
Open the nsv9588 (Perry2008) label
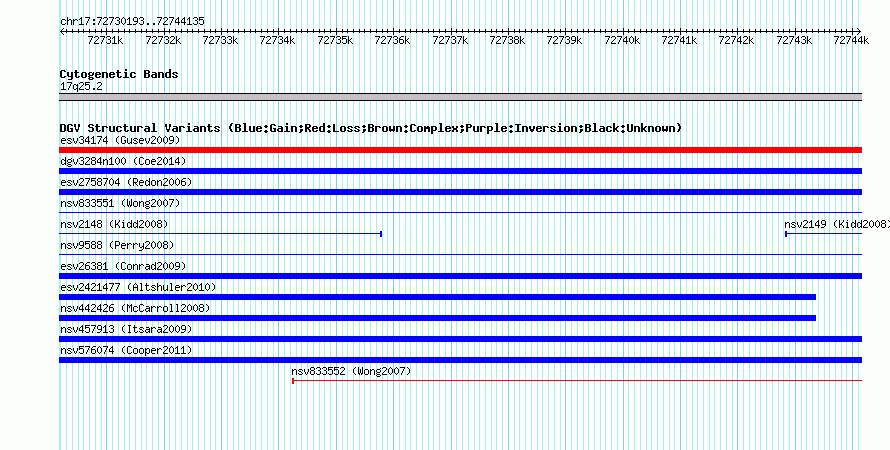(x=117, y=245)
